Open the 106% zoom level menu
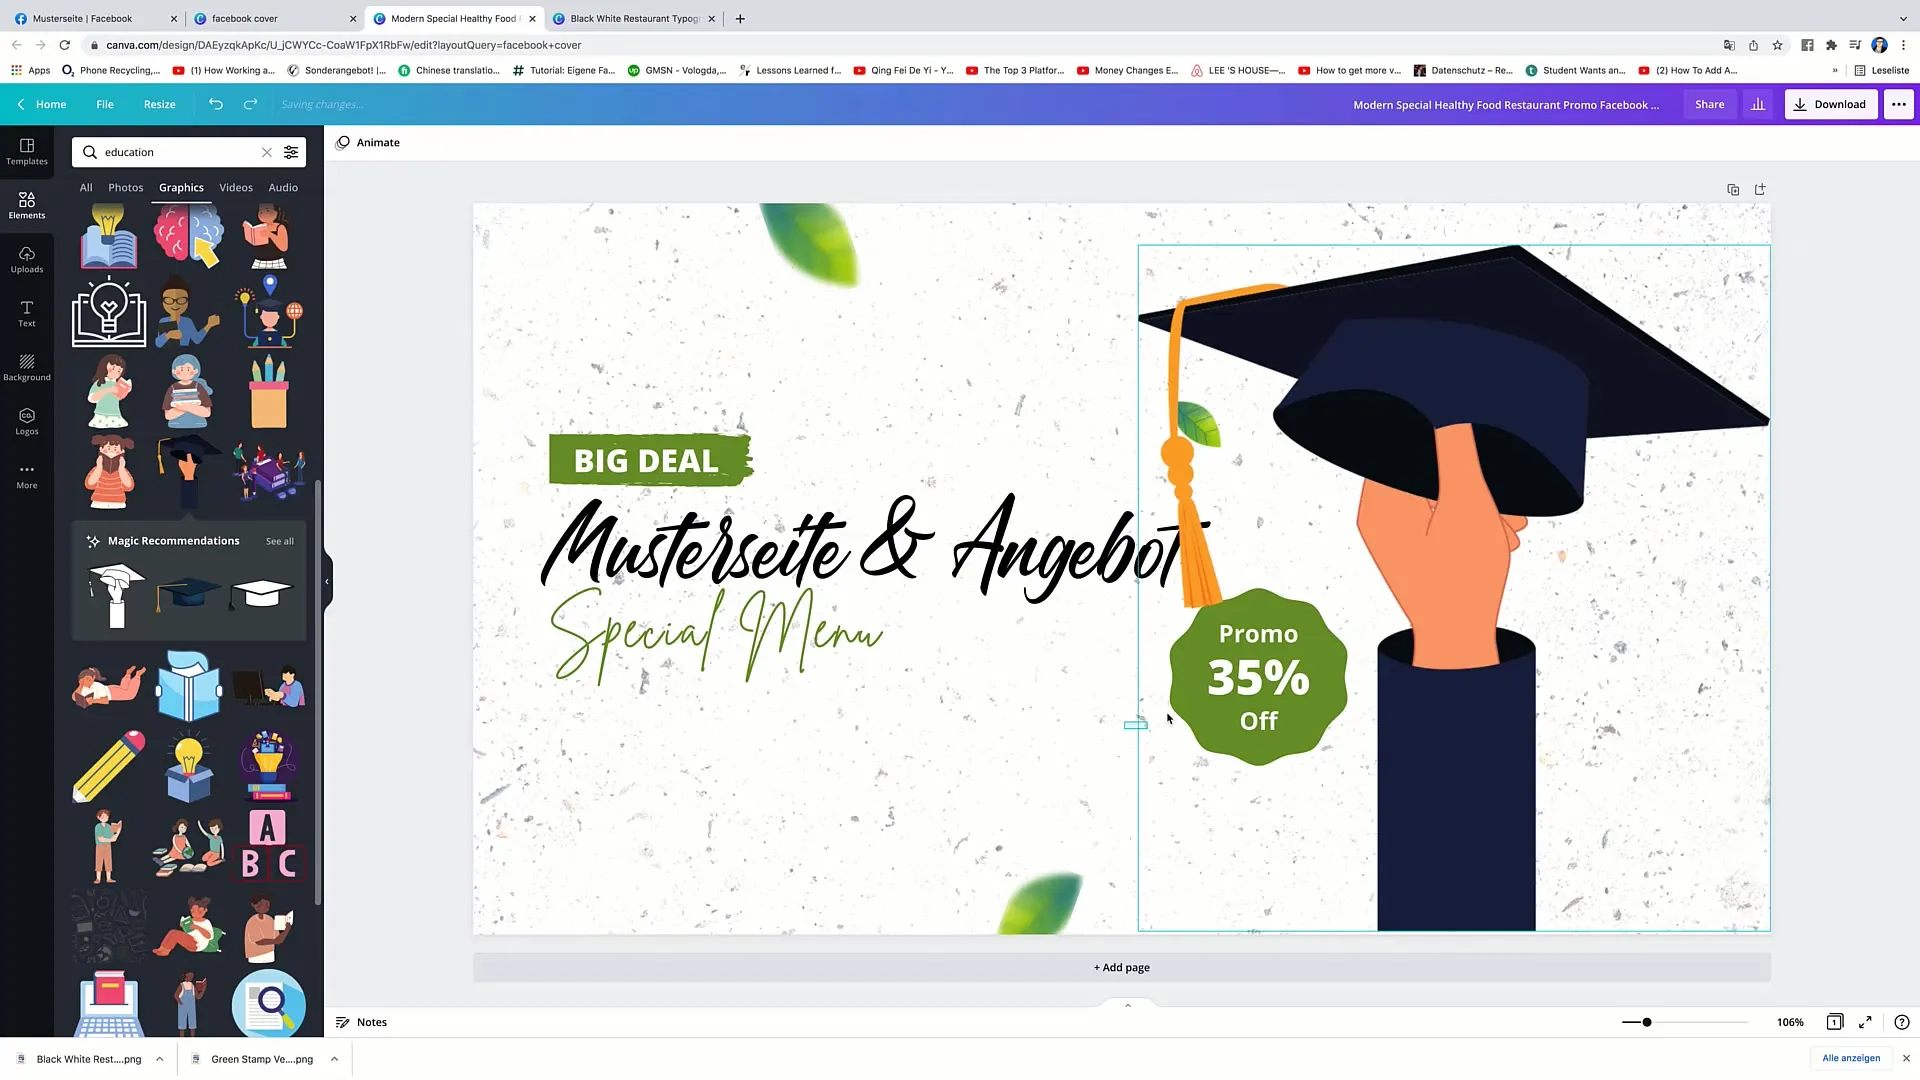 (1790, 1022)
